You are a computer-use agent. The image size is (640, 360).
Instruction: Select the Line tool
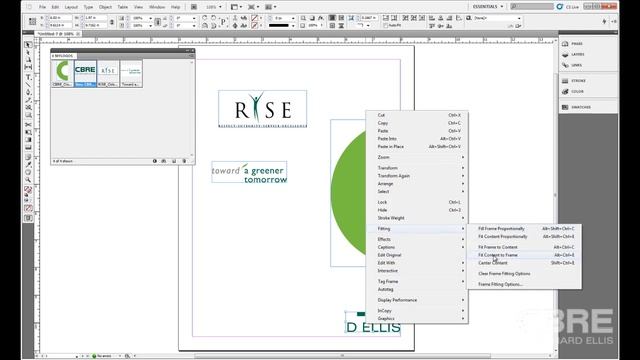(x=28, y=84)
